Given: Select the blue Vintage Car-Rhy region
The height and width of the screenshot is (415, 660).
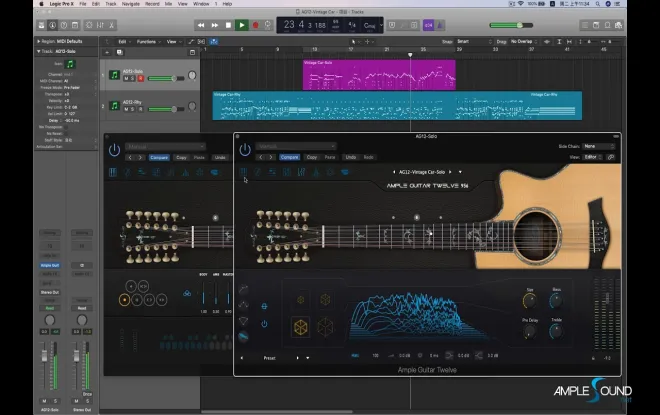Looking at the screenshot, I should (x=397, y=106).
